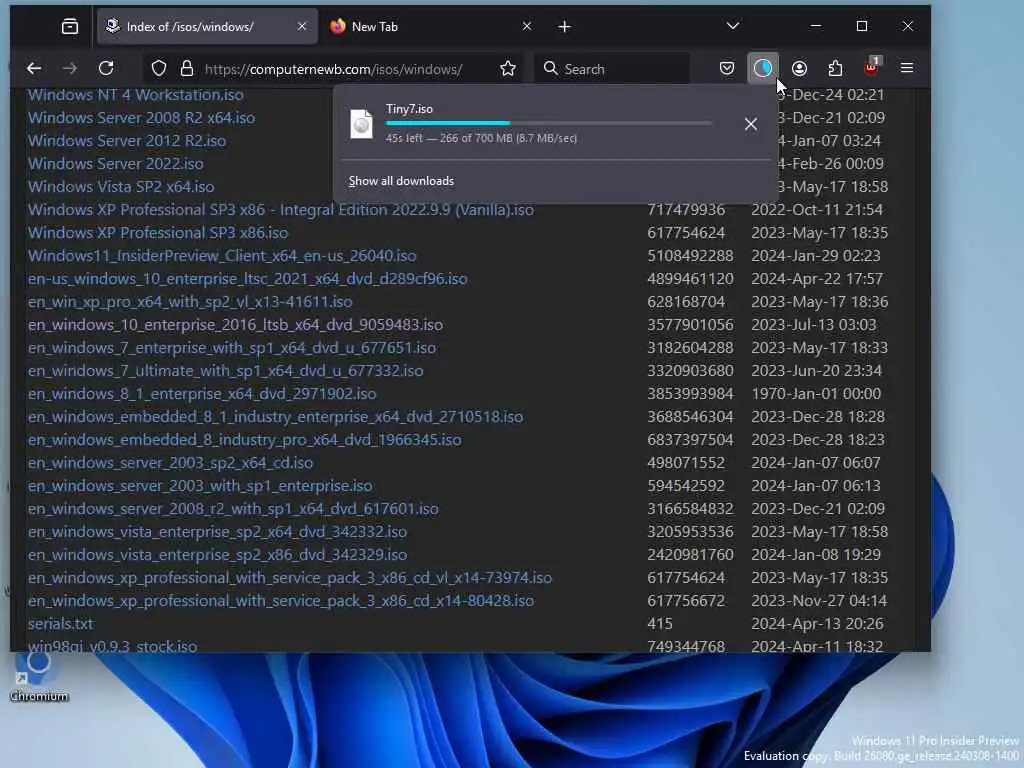
Task: Click date 2024-Apr-22 17:57
Action: [816, 279]
